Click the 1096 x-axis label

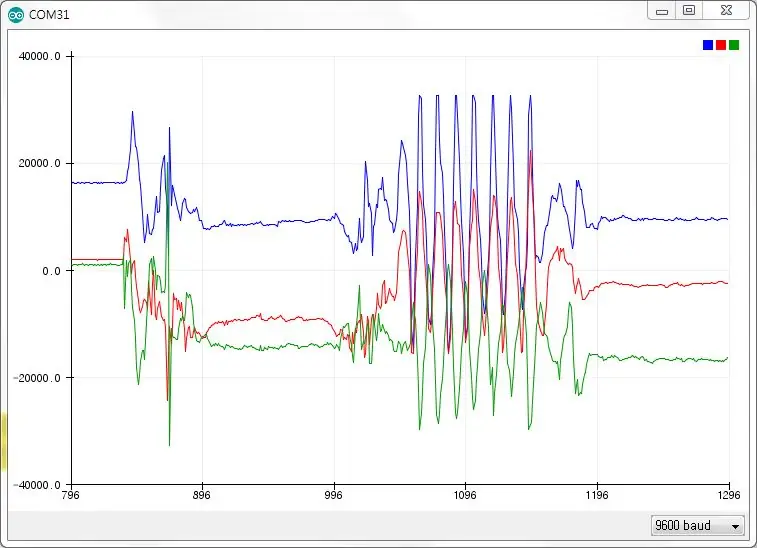[x=465, y=495]
